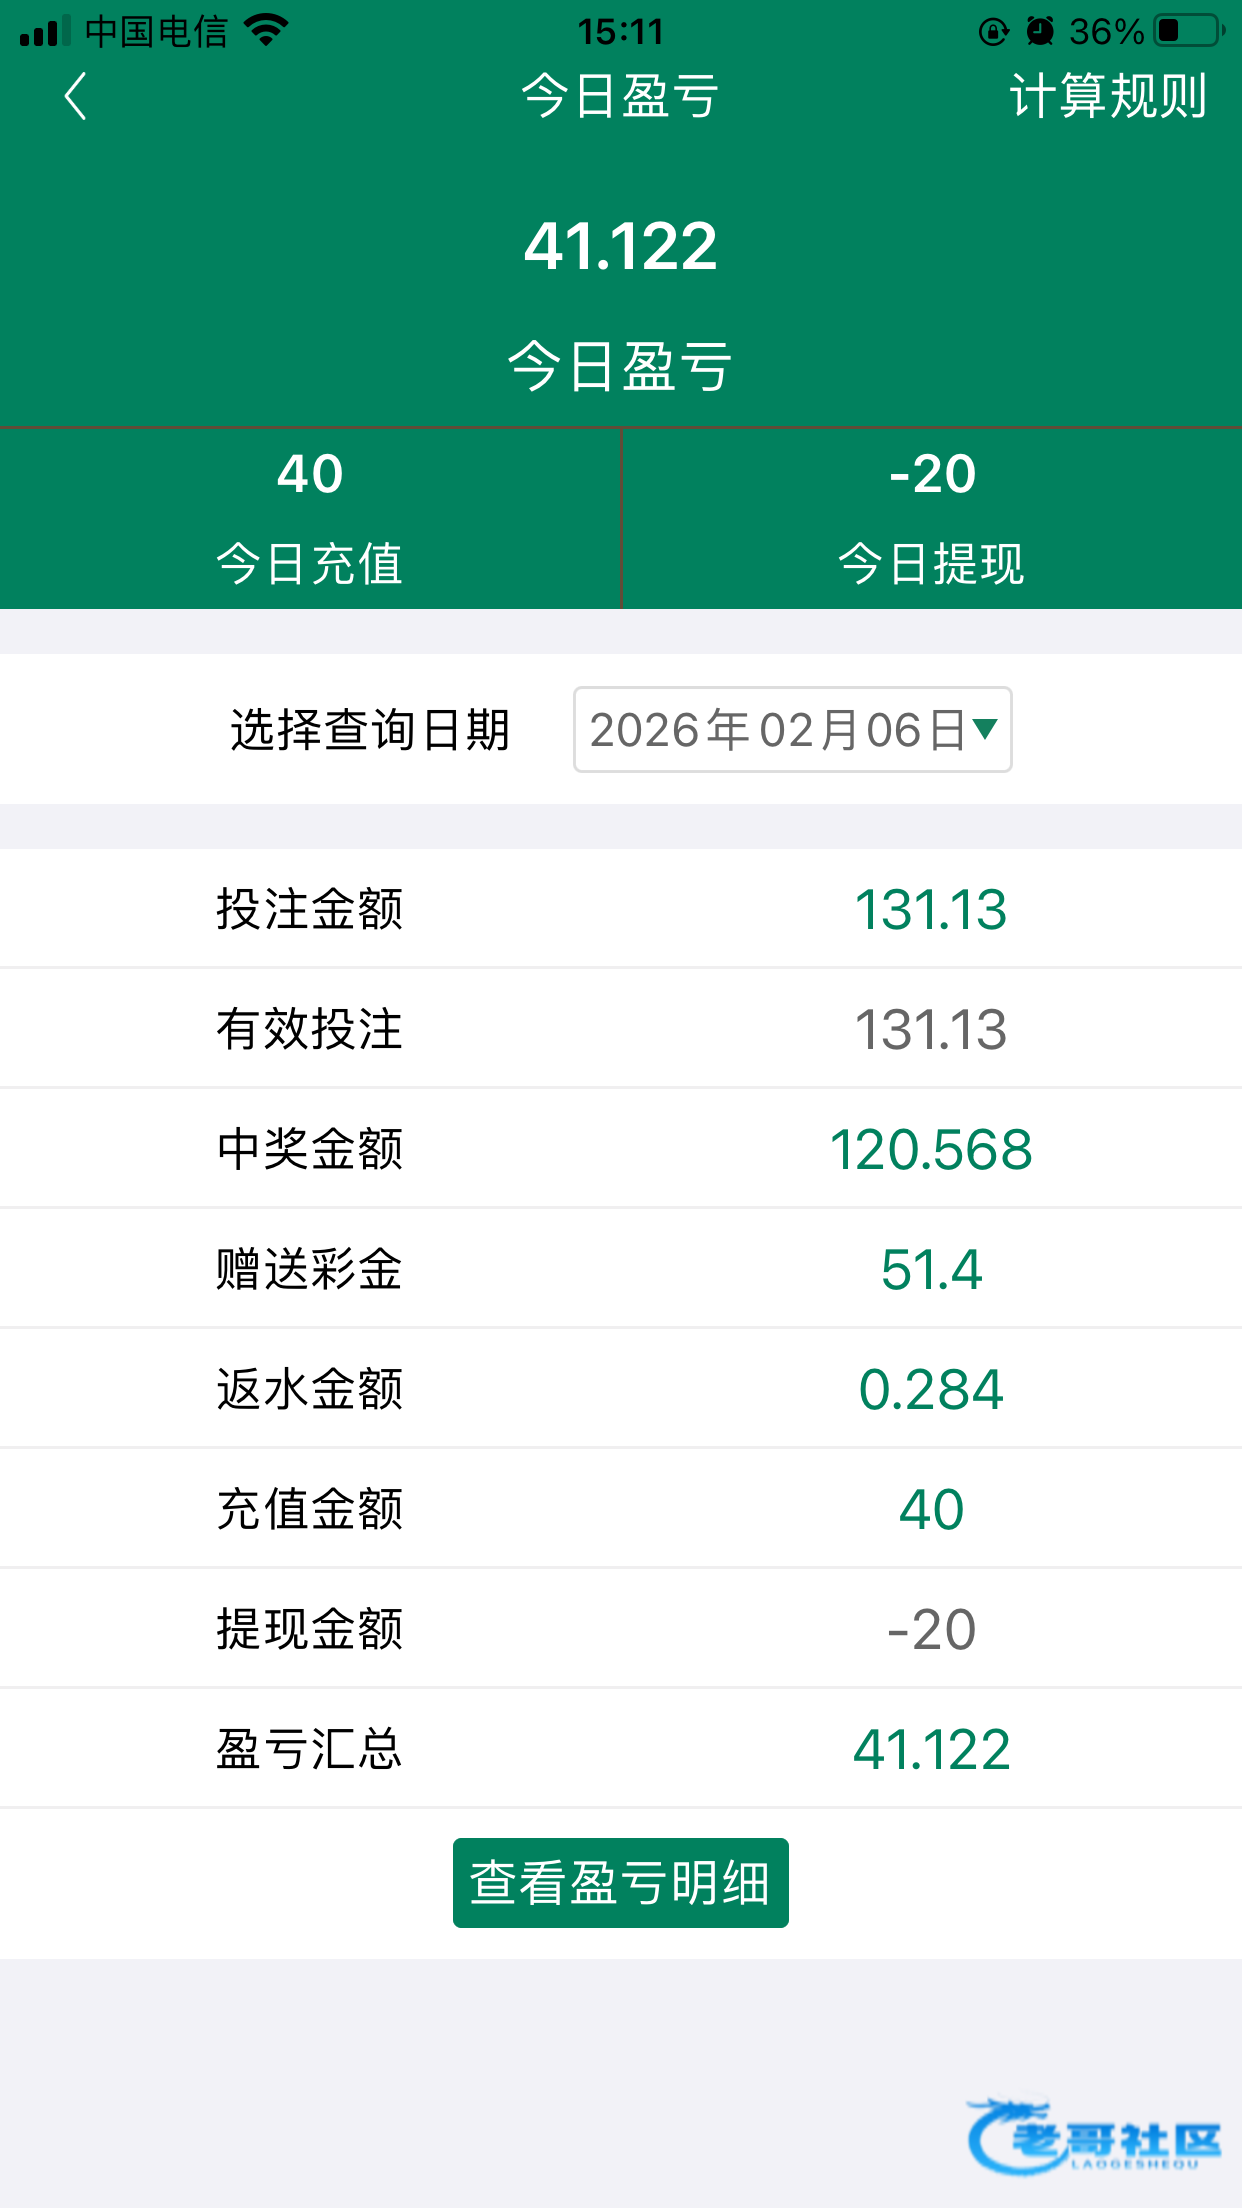The height and width of the screenshot is (2208, 1242).
Task: Open 计算规则 calculation rules link
Action: click(x=1108, y=96)
